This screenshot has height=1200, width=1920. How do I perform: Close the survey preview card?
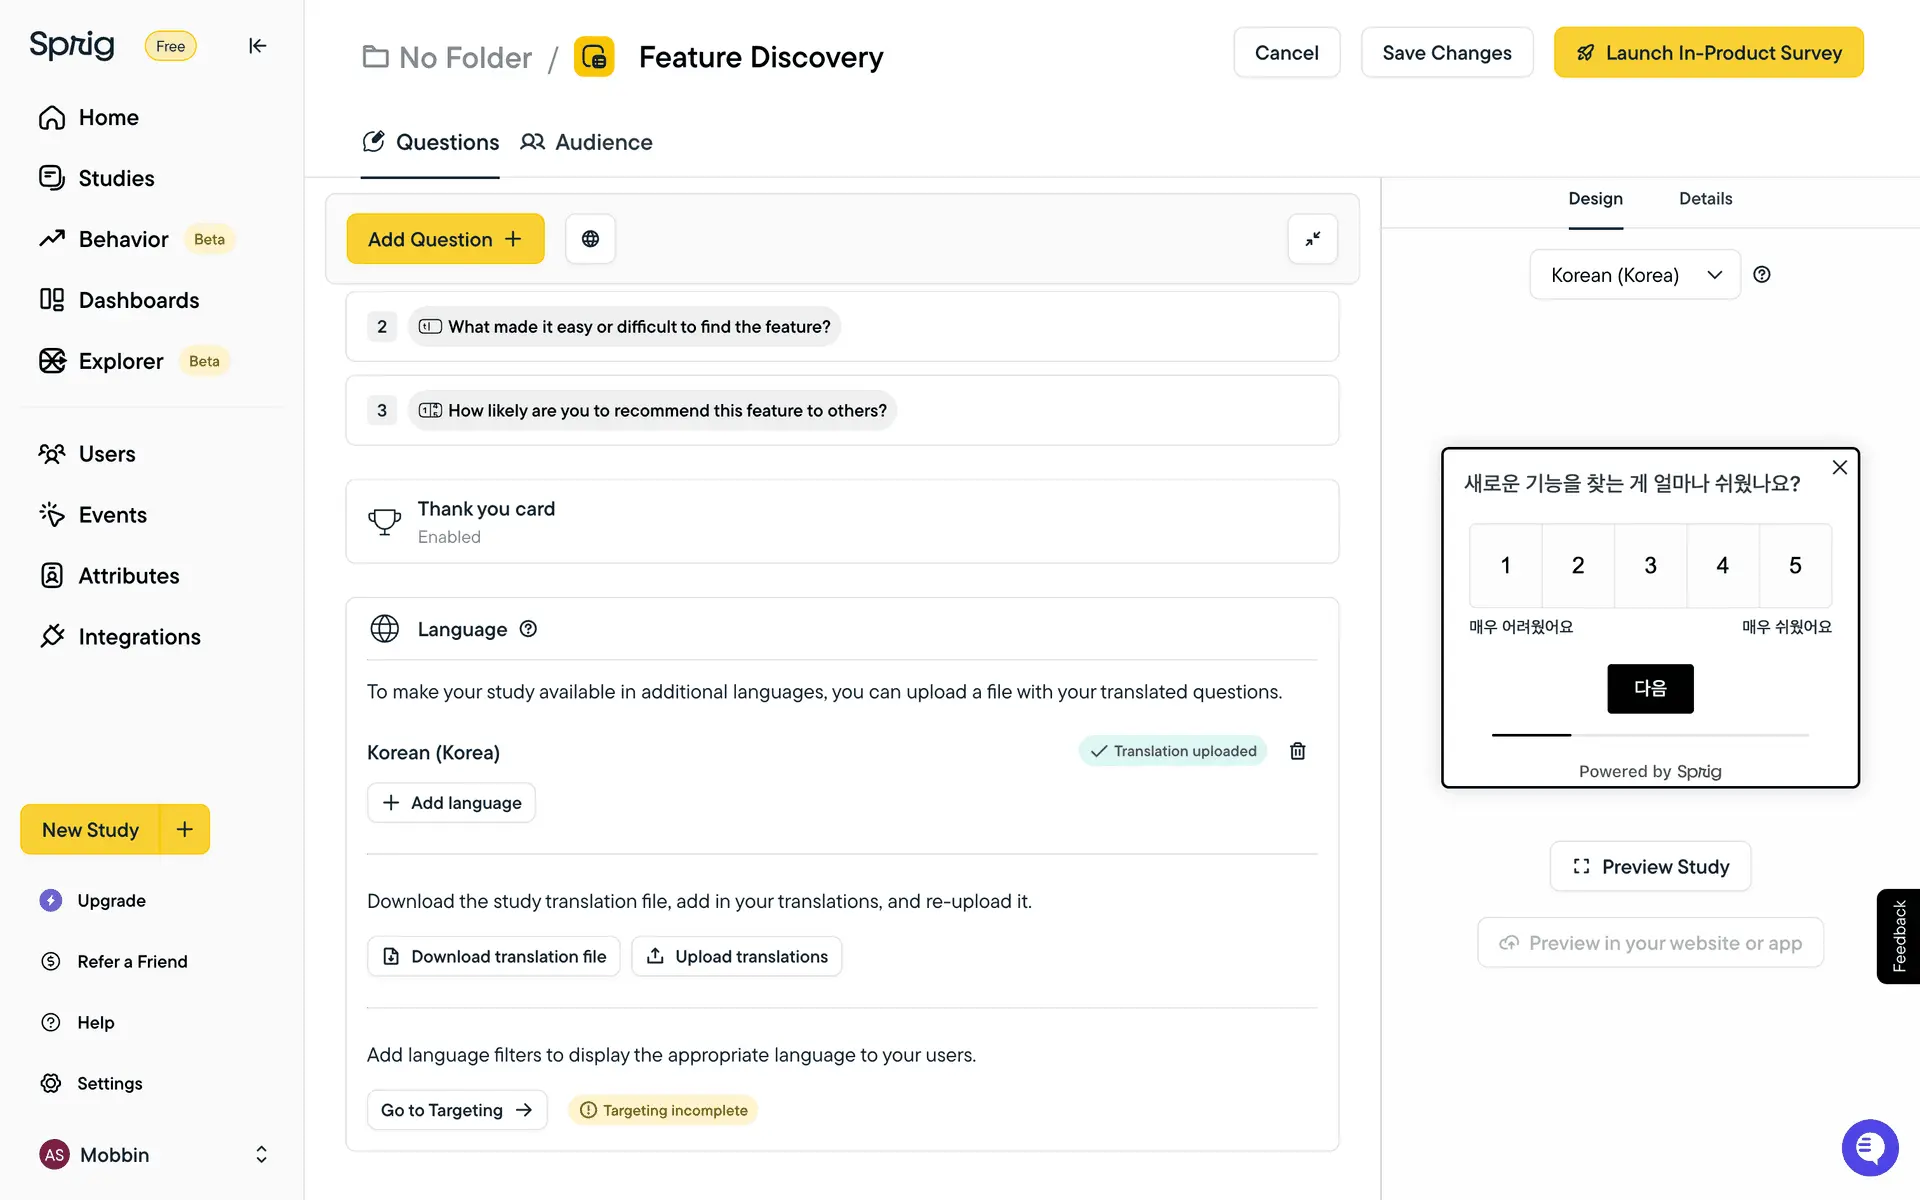(x=1839, y=468)
